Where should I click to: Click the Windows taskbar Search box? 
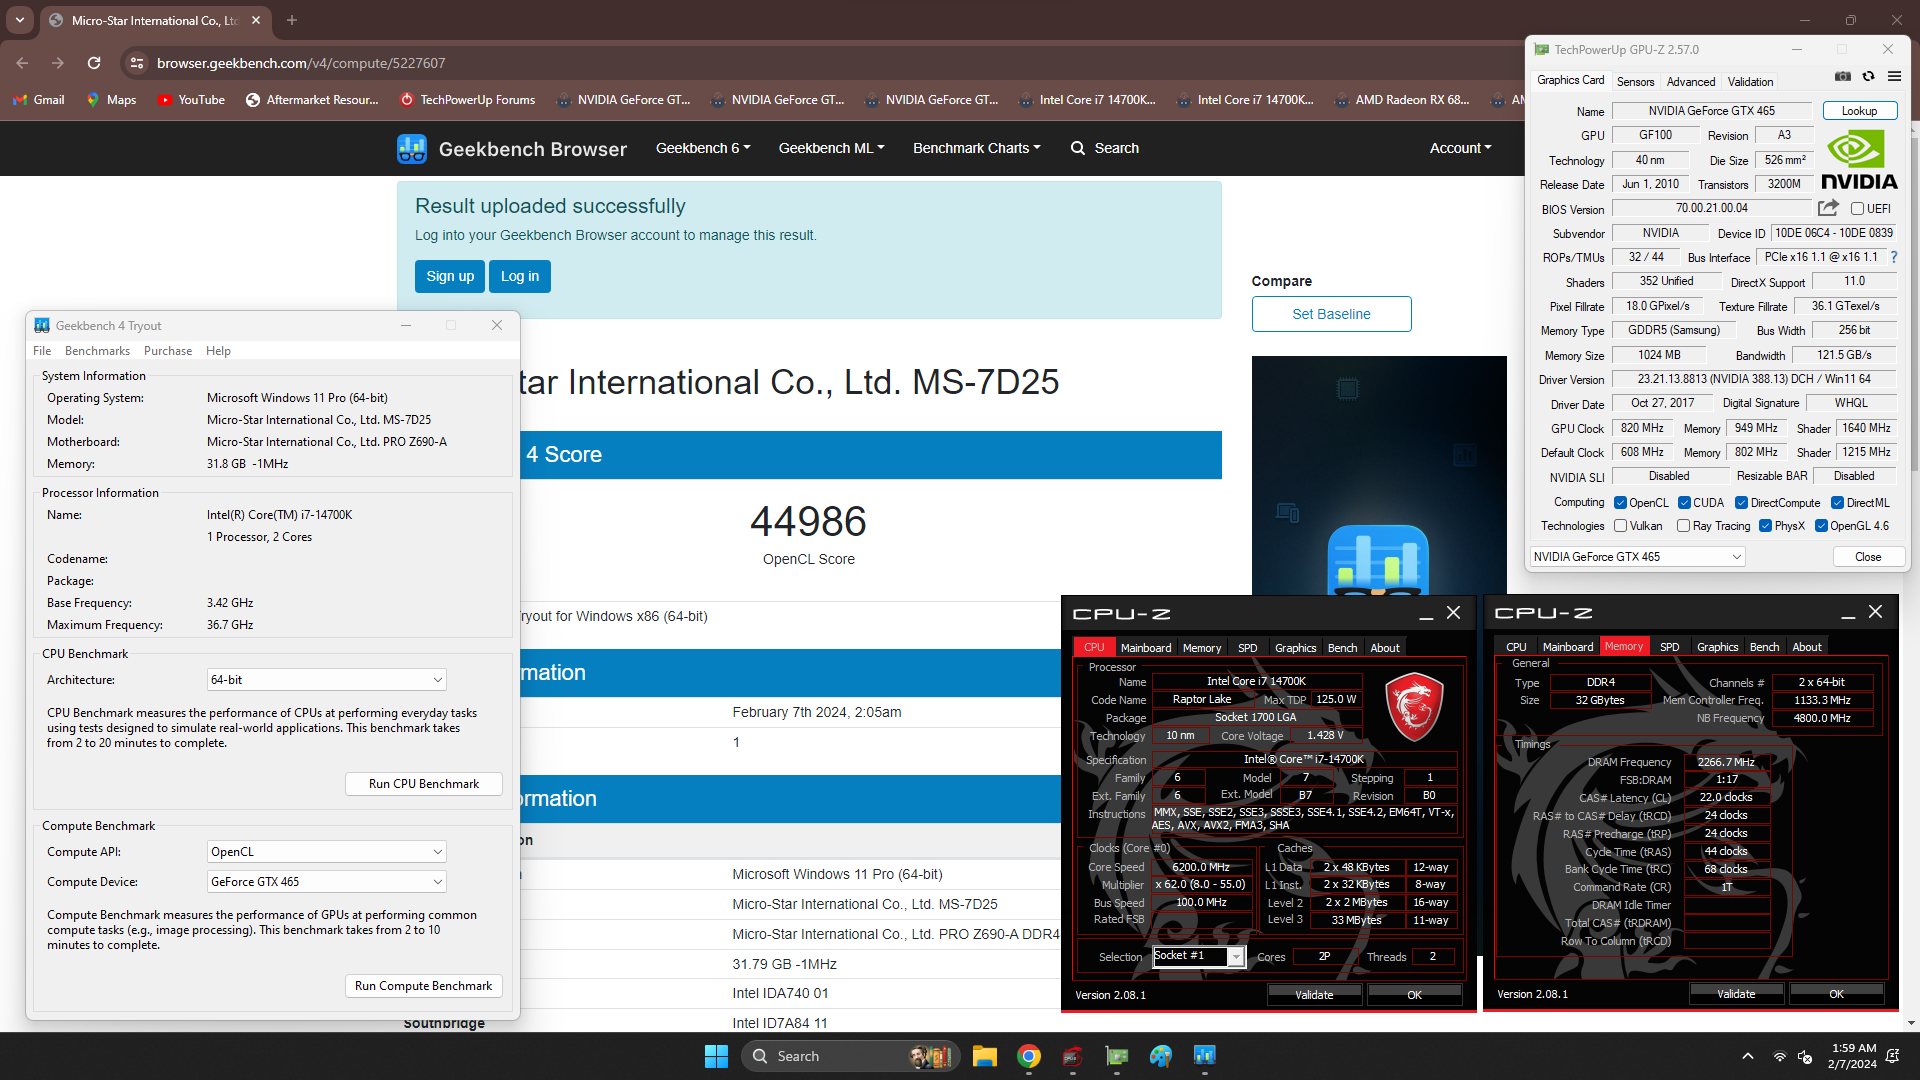[850, 1056]
